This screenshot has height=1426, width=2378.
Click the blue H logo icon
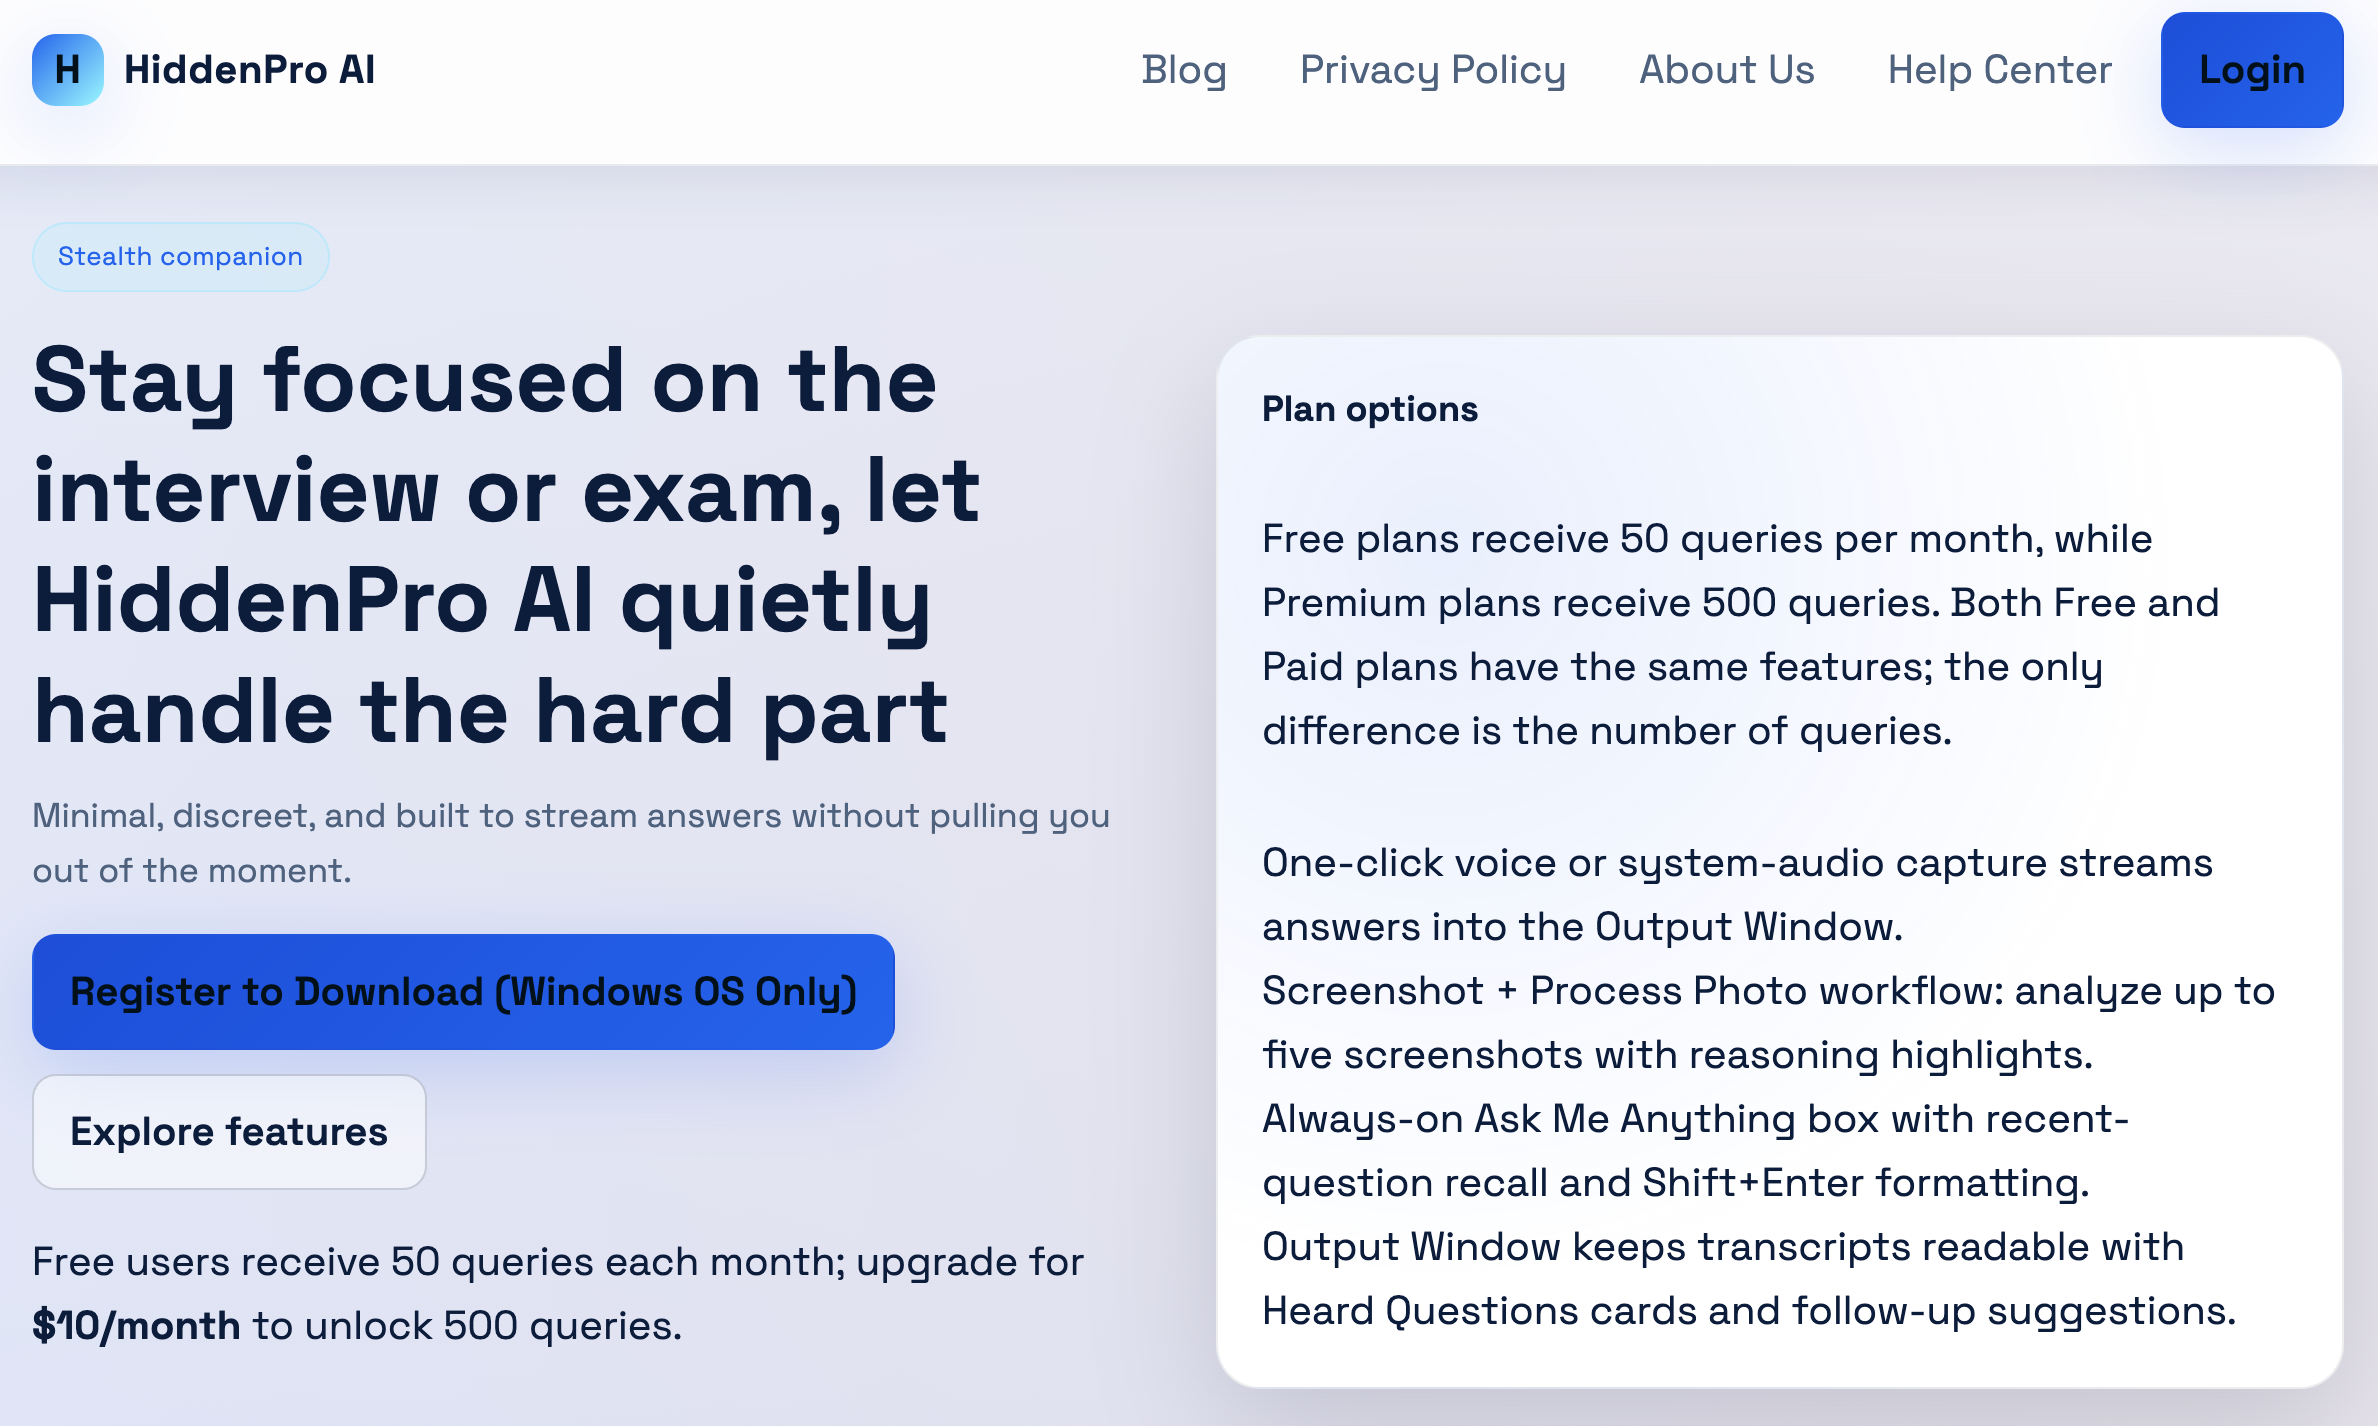67,70
